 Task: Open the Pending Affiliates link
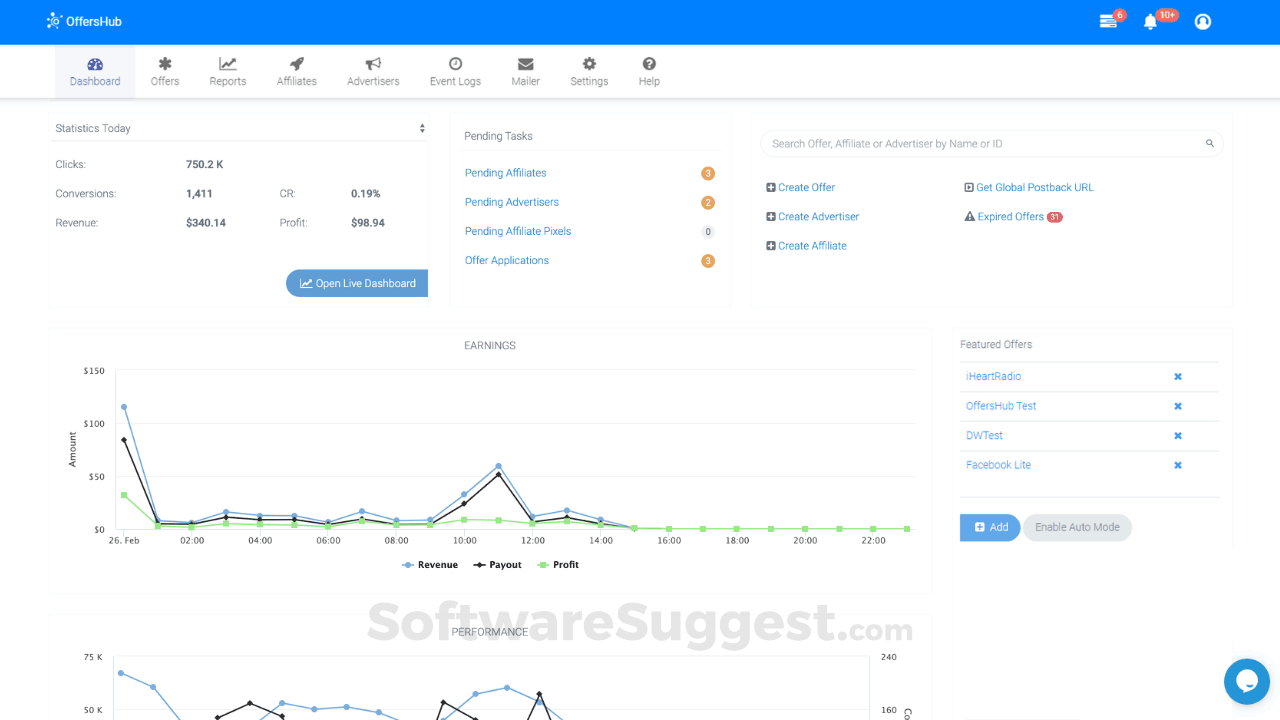tap(505, 172)
